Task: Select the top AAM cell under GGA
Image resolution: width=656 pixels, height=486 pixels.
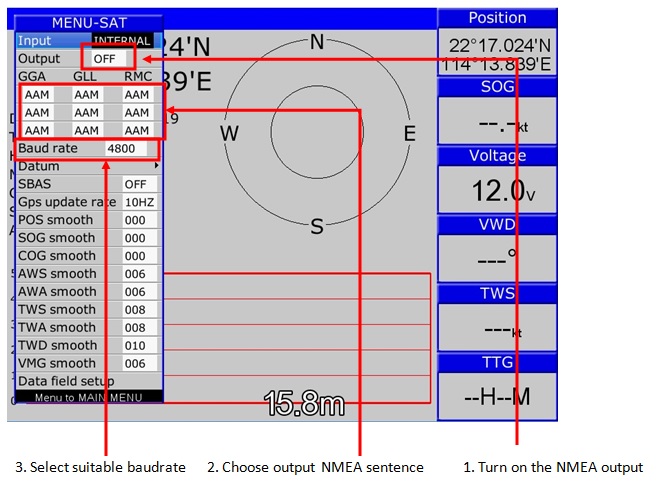Action: tap(38, 95)
